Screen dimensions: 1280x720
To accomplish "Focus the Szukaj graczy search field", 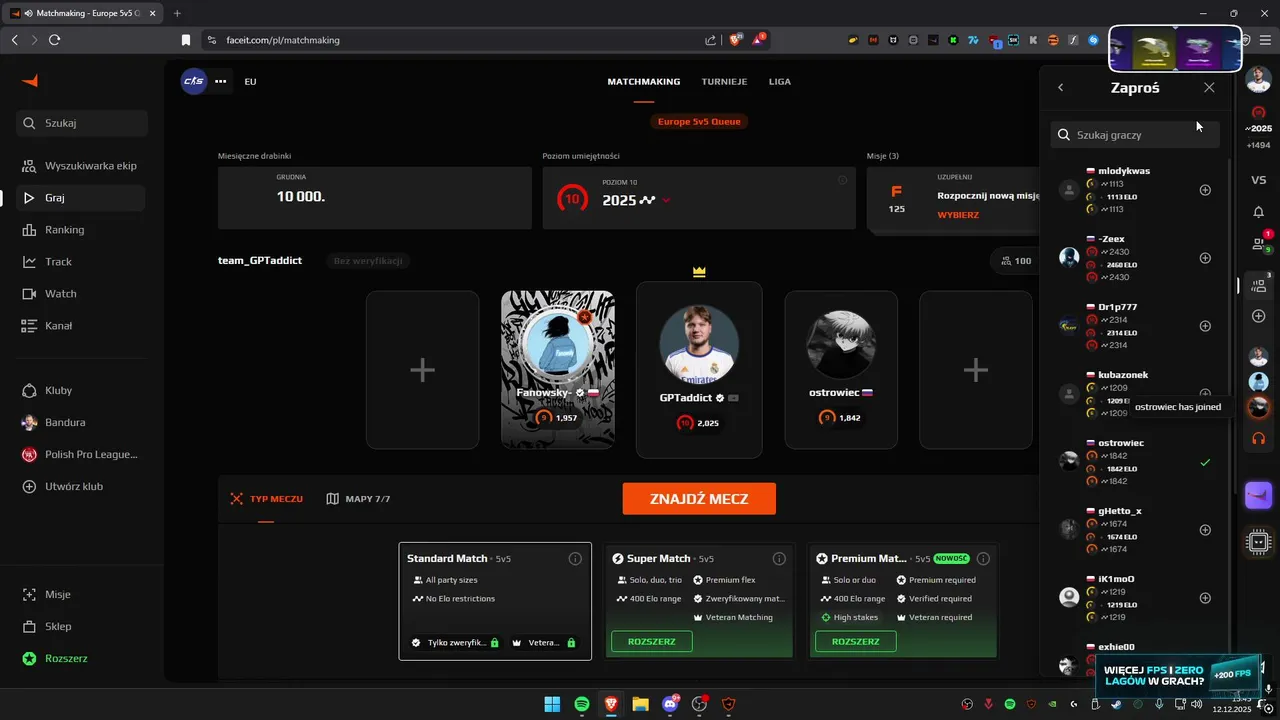I will click(x=1134, y=135).
